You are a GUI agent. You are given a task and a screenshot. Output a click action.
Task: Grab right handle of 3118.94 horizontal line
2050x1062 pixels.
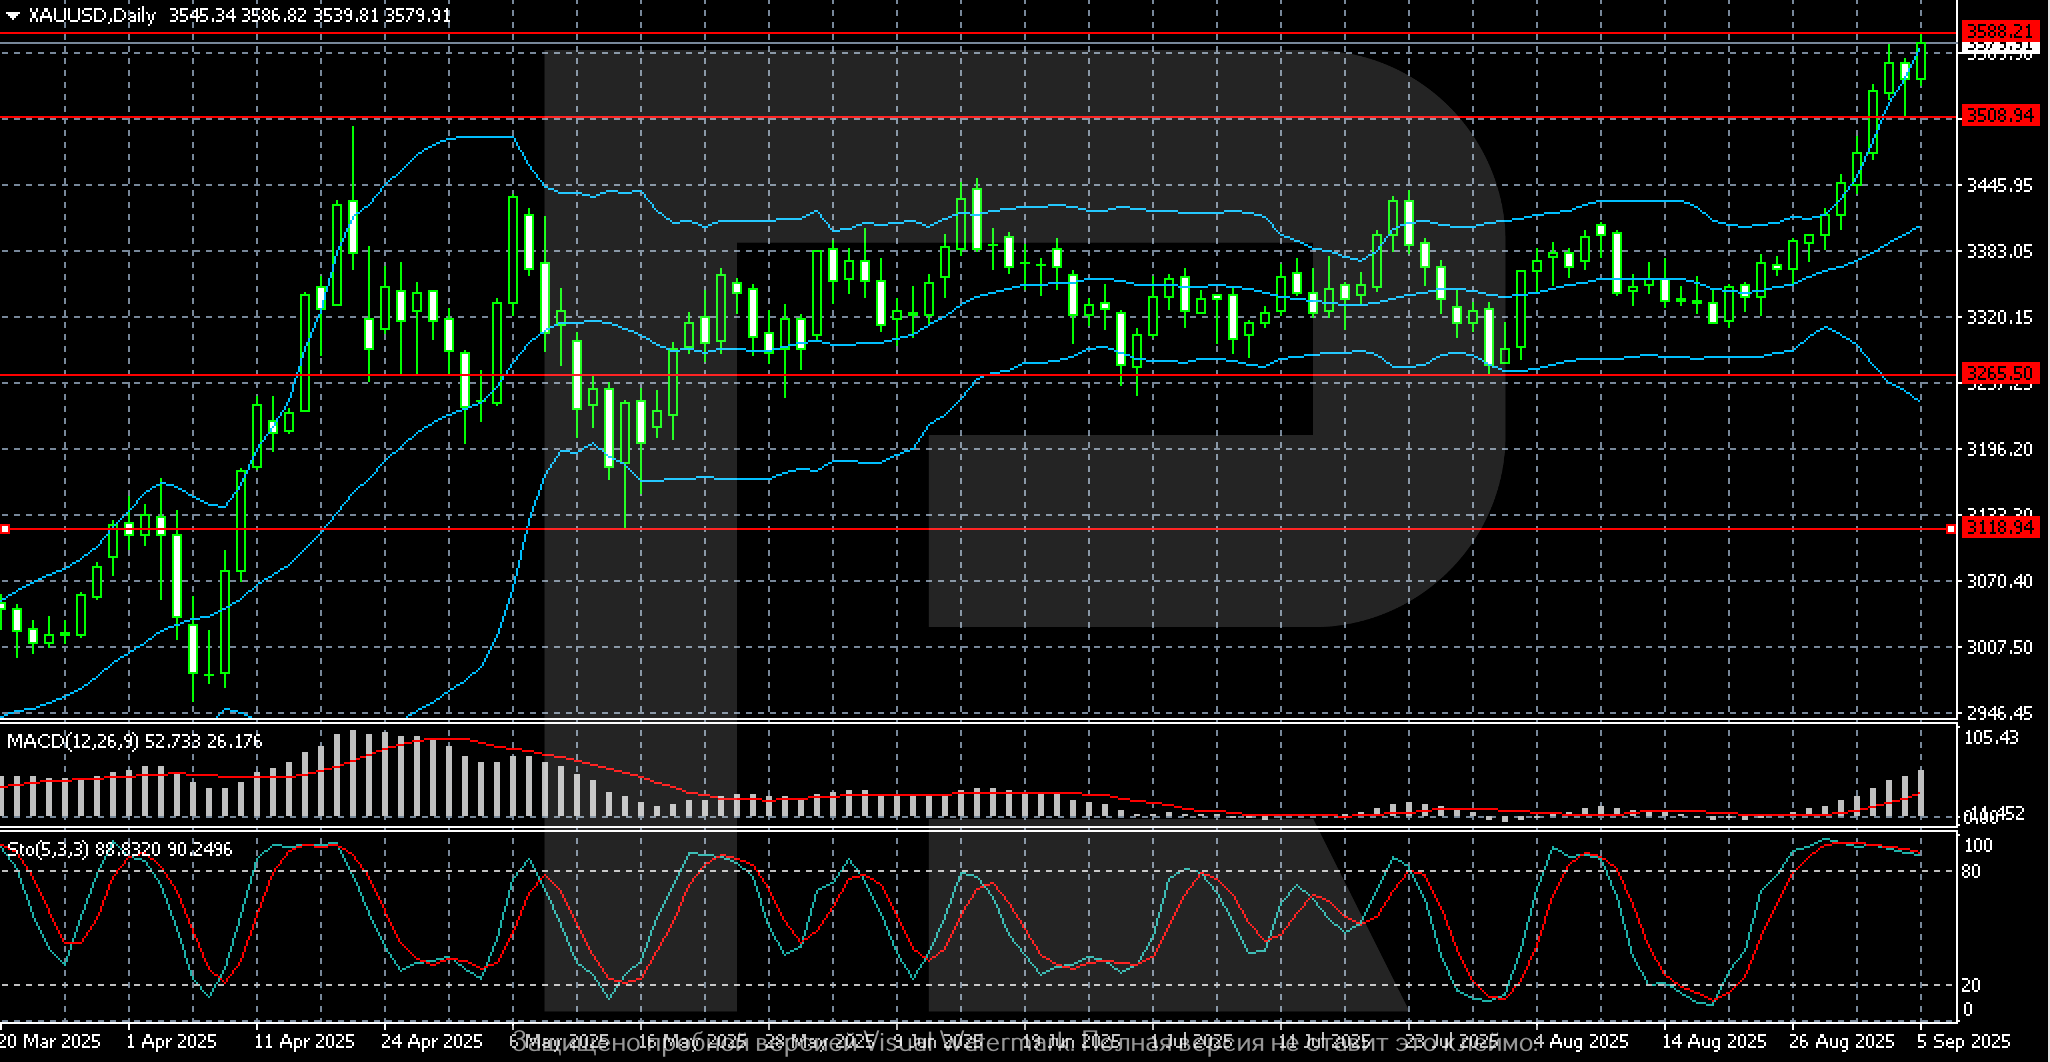pyautogui.click(x=1951, y=528)
